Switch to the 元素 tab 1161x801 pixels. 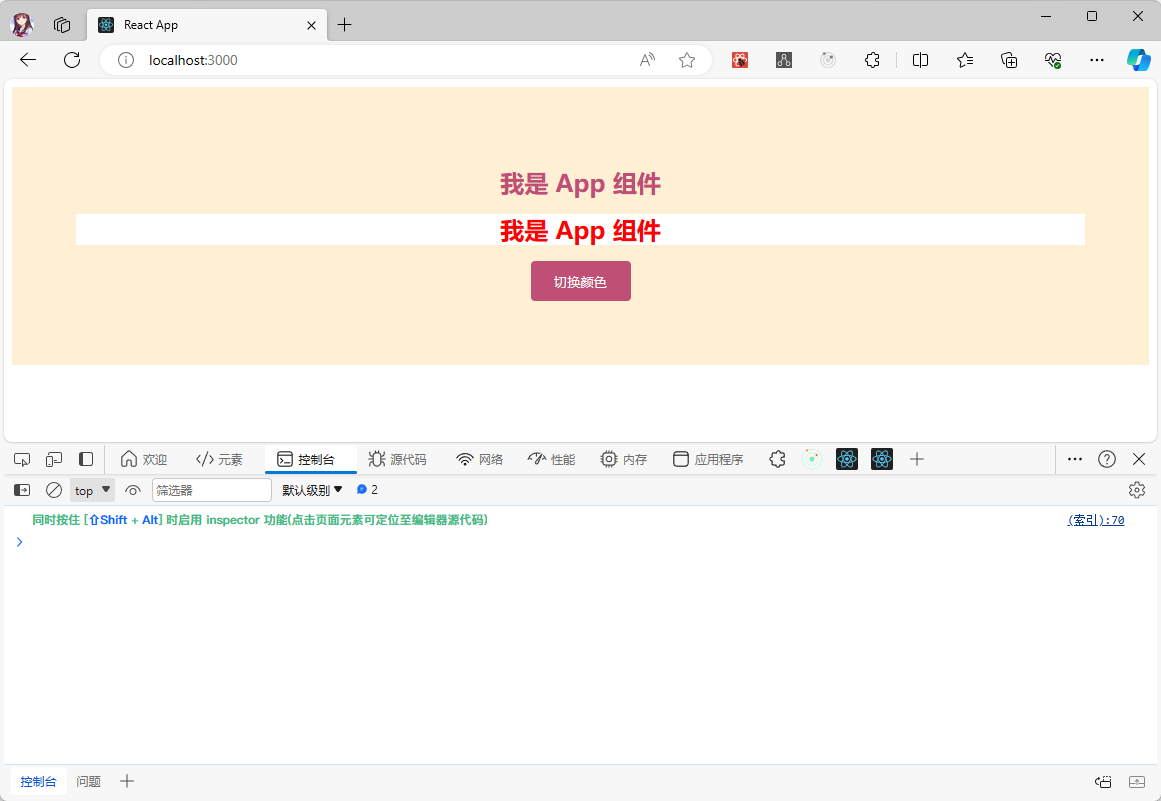pyautogui.click(x=219, y=459)
